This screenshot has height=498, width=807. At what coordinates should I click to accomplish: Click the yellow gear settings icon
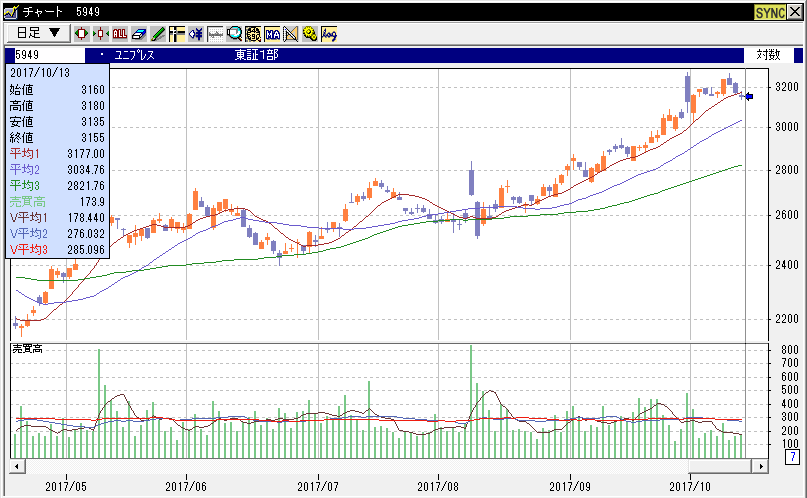click(x=310, y=33)
